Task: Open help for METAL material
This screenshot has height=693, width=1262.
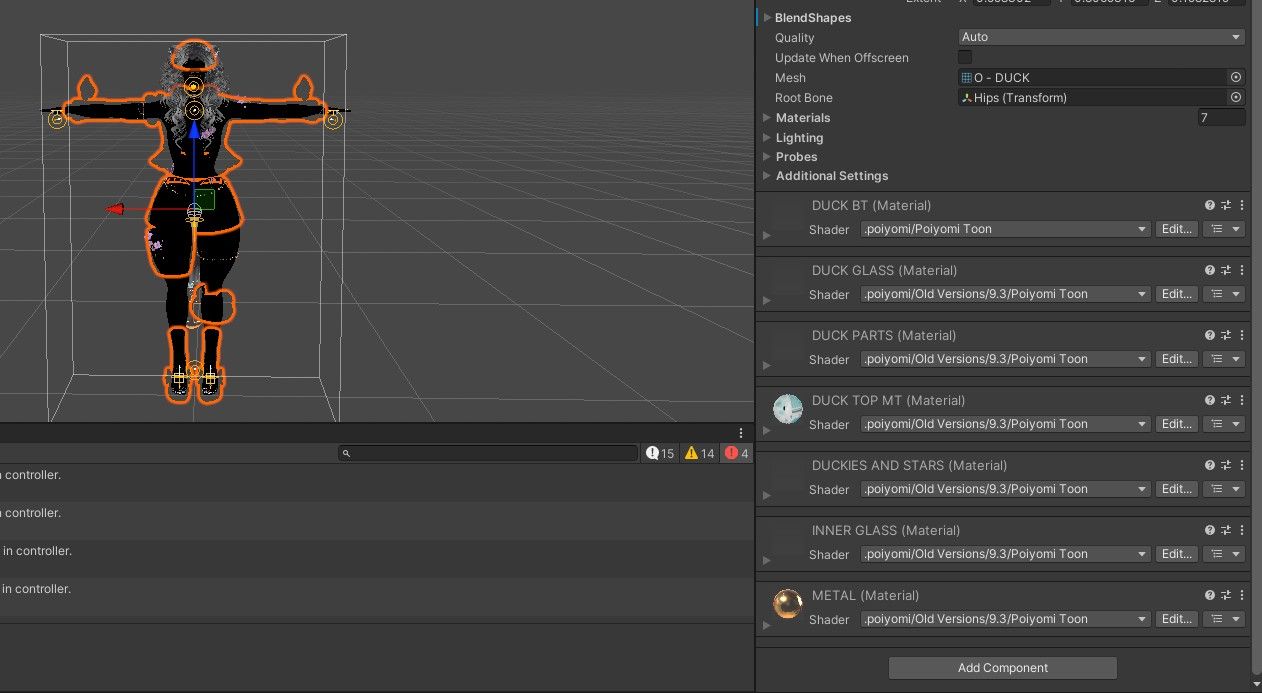Action: (1210, 595)
